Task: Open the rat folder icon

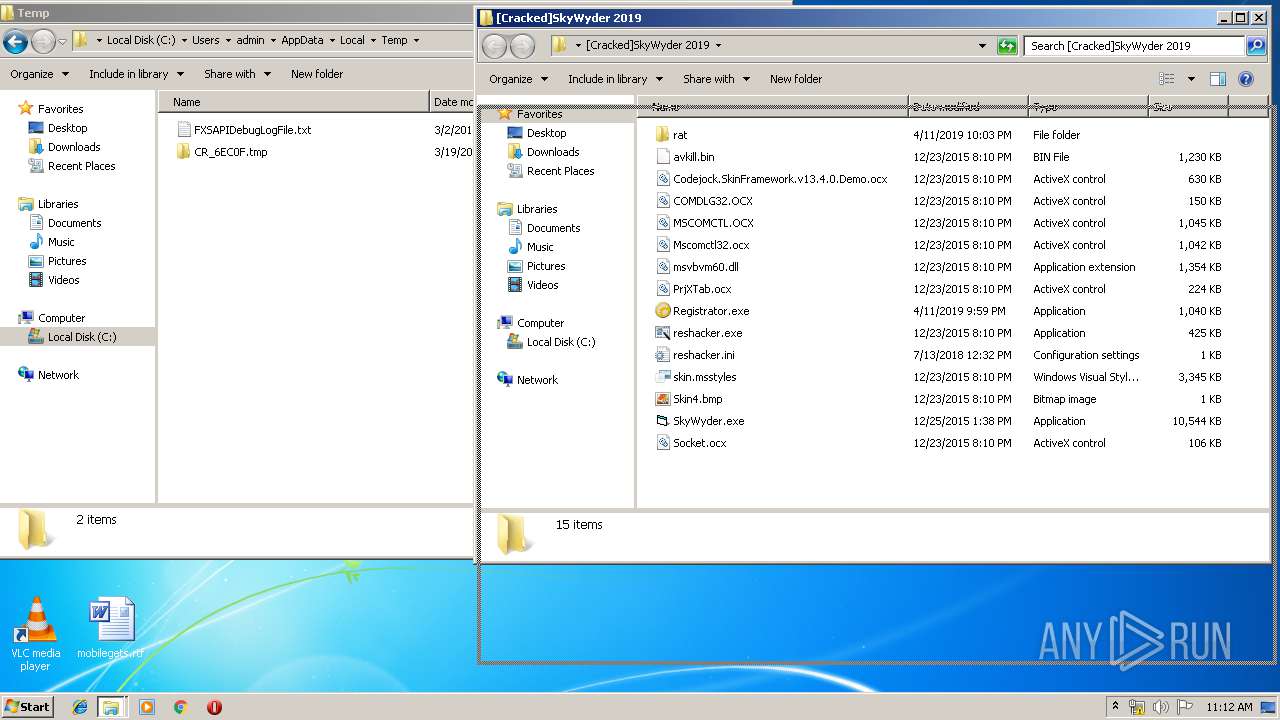Action: coord(662,135)
